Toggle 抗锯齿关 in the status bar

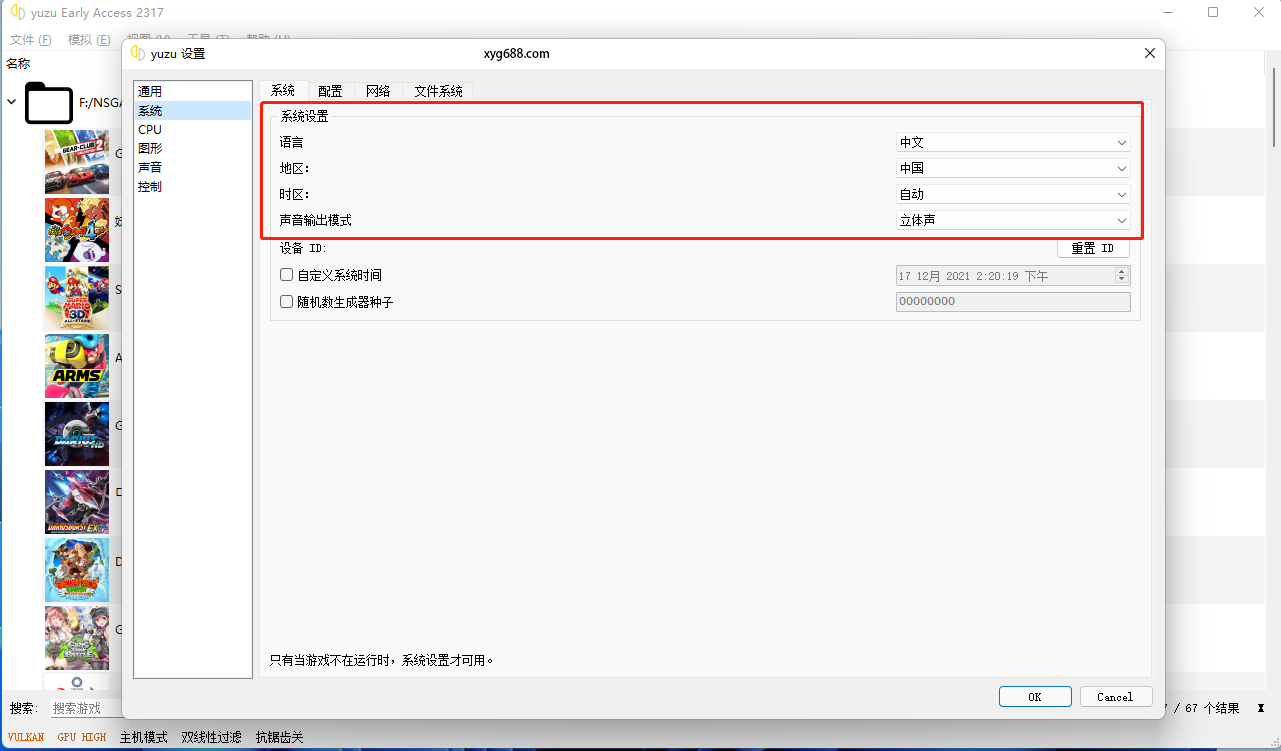(x=279, y=737)
